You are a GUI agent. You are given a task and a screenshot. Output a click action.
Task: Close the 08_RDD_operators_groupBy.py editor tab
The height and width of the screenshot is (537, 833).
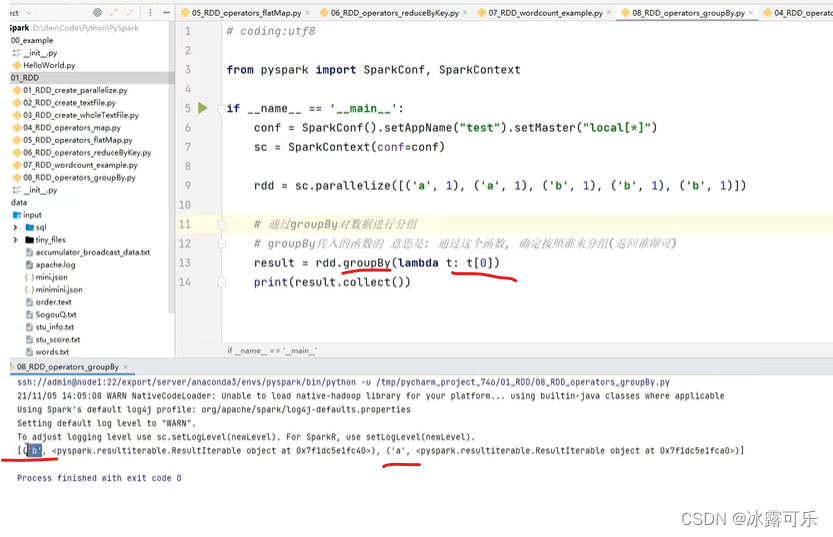[x=751, y=13]
